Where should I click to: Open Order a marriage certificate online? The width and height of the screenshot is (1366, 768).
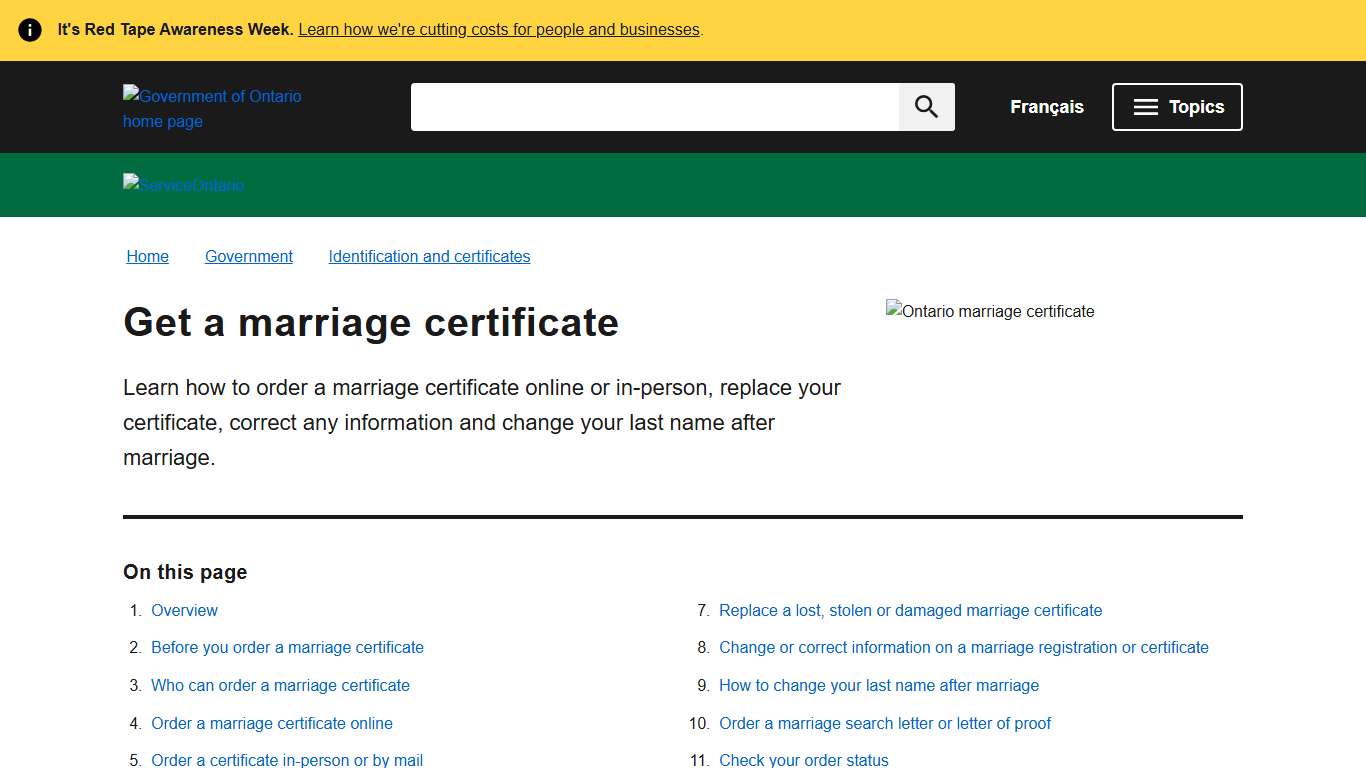pos(272,723)
